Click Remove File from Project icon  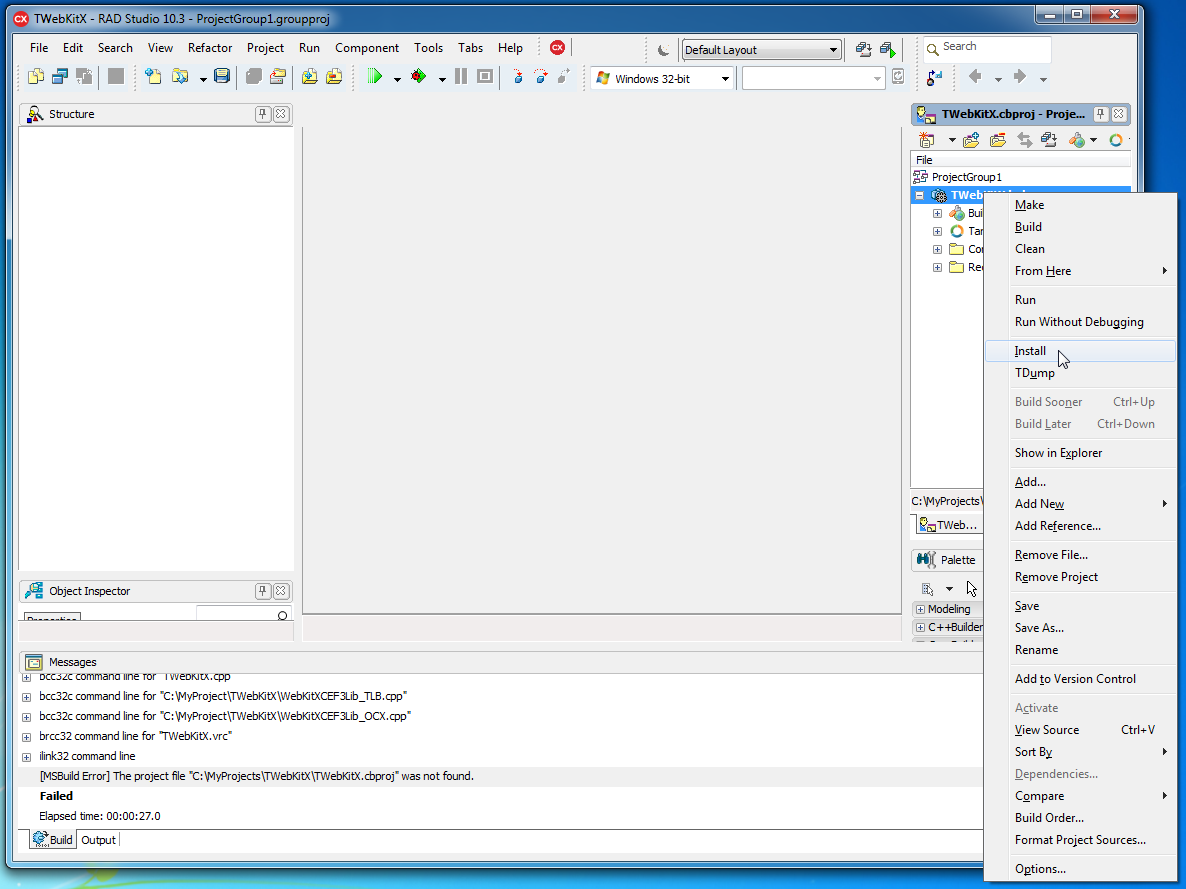coord(334,76)
